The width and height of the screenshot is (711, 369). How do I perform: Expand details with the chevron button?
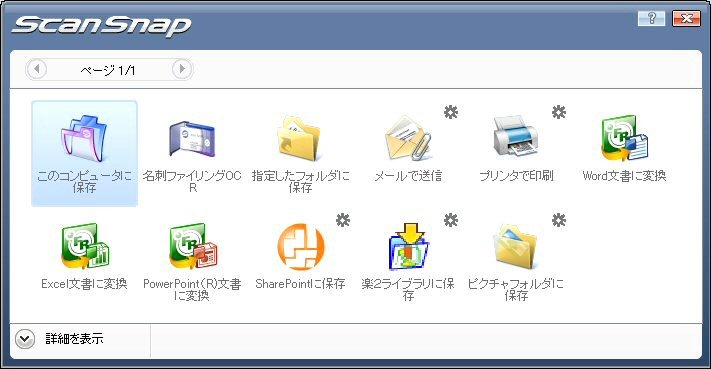coord(24,339)
